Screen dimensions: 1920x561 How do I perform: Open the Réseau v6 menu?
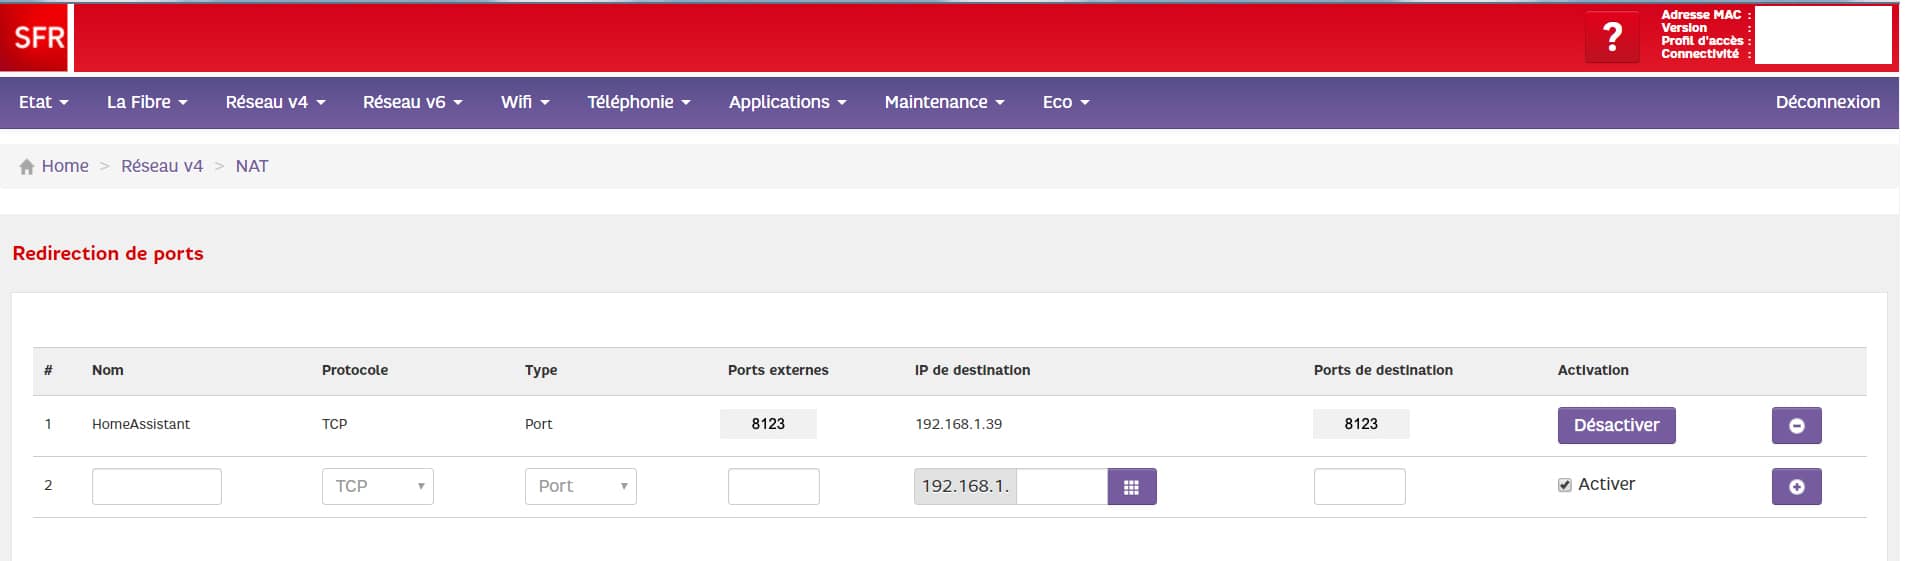click(x=412, y=102)
